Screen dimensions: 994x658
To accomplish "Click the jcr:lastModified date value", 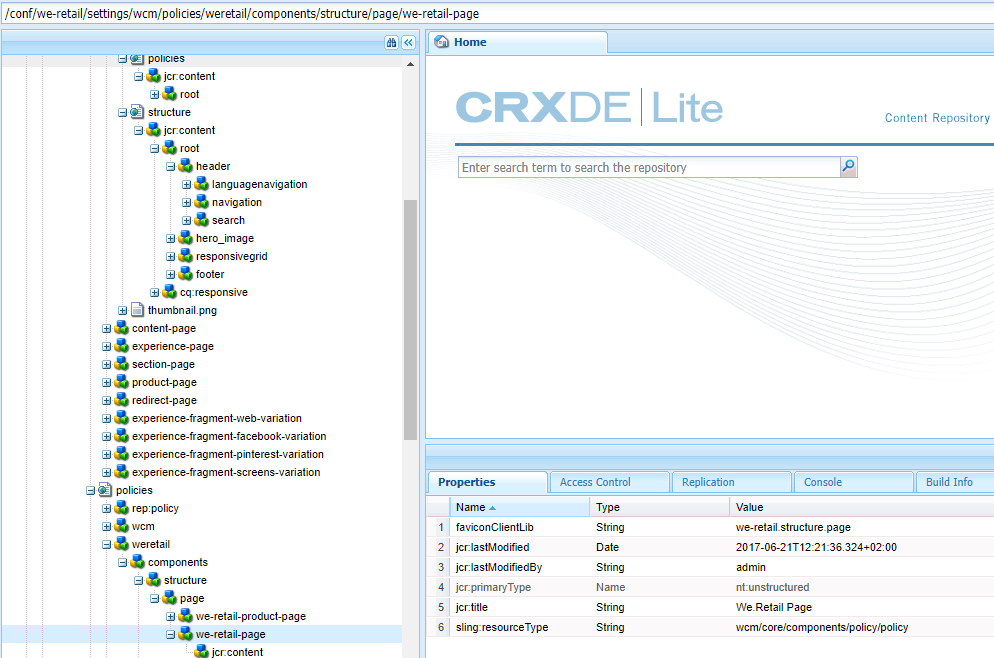I will click(x=816, y=547).
